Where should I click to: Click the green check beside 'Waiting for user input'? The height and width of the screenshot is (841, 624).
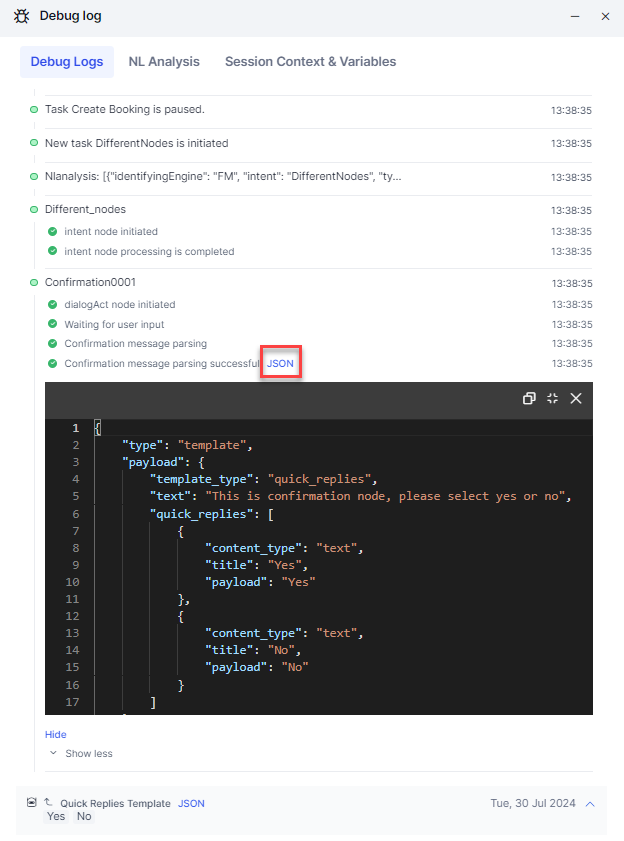coord(52,324)
